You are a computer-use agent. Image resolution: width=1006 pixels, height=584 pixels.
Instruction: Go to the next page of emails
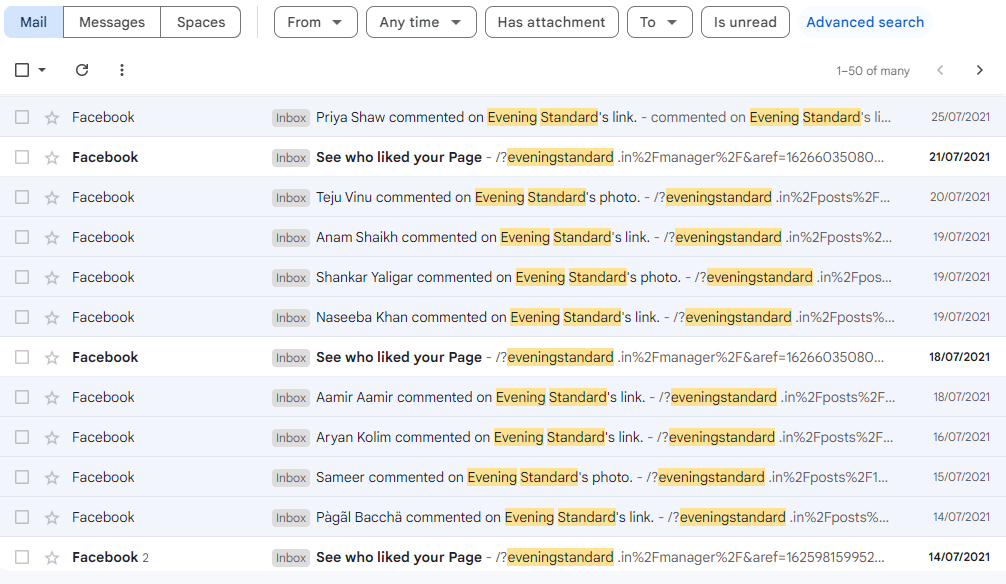[x=980, y=71]
